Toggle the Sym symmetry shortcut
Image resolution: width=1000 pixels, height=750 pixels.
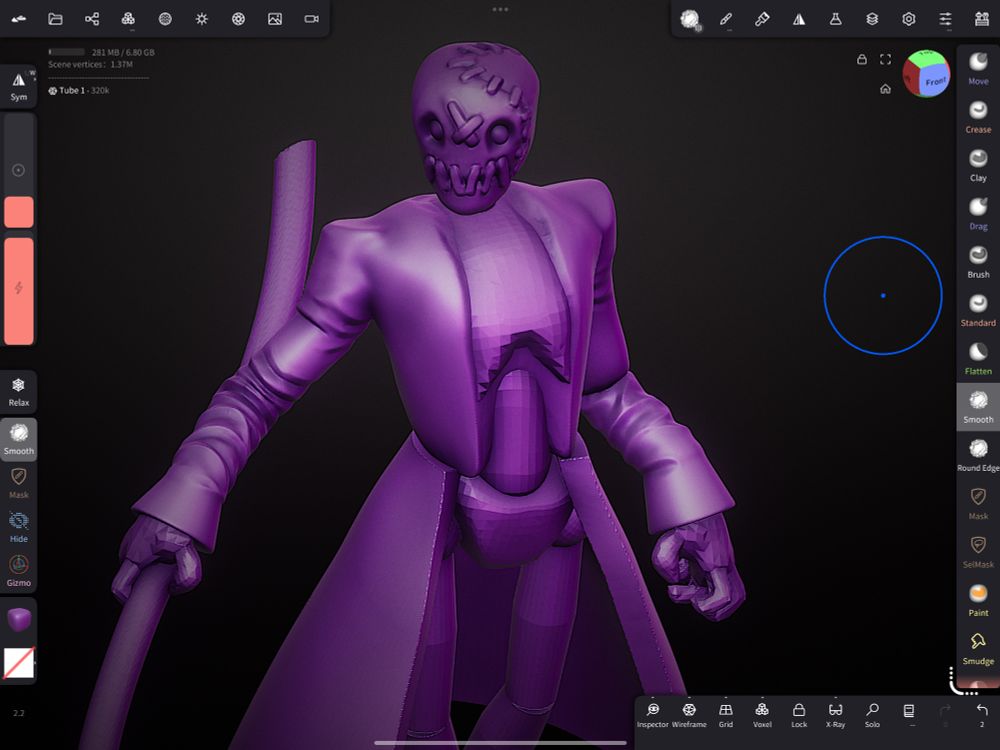(x=18, y=87)
